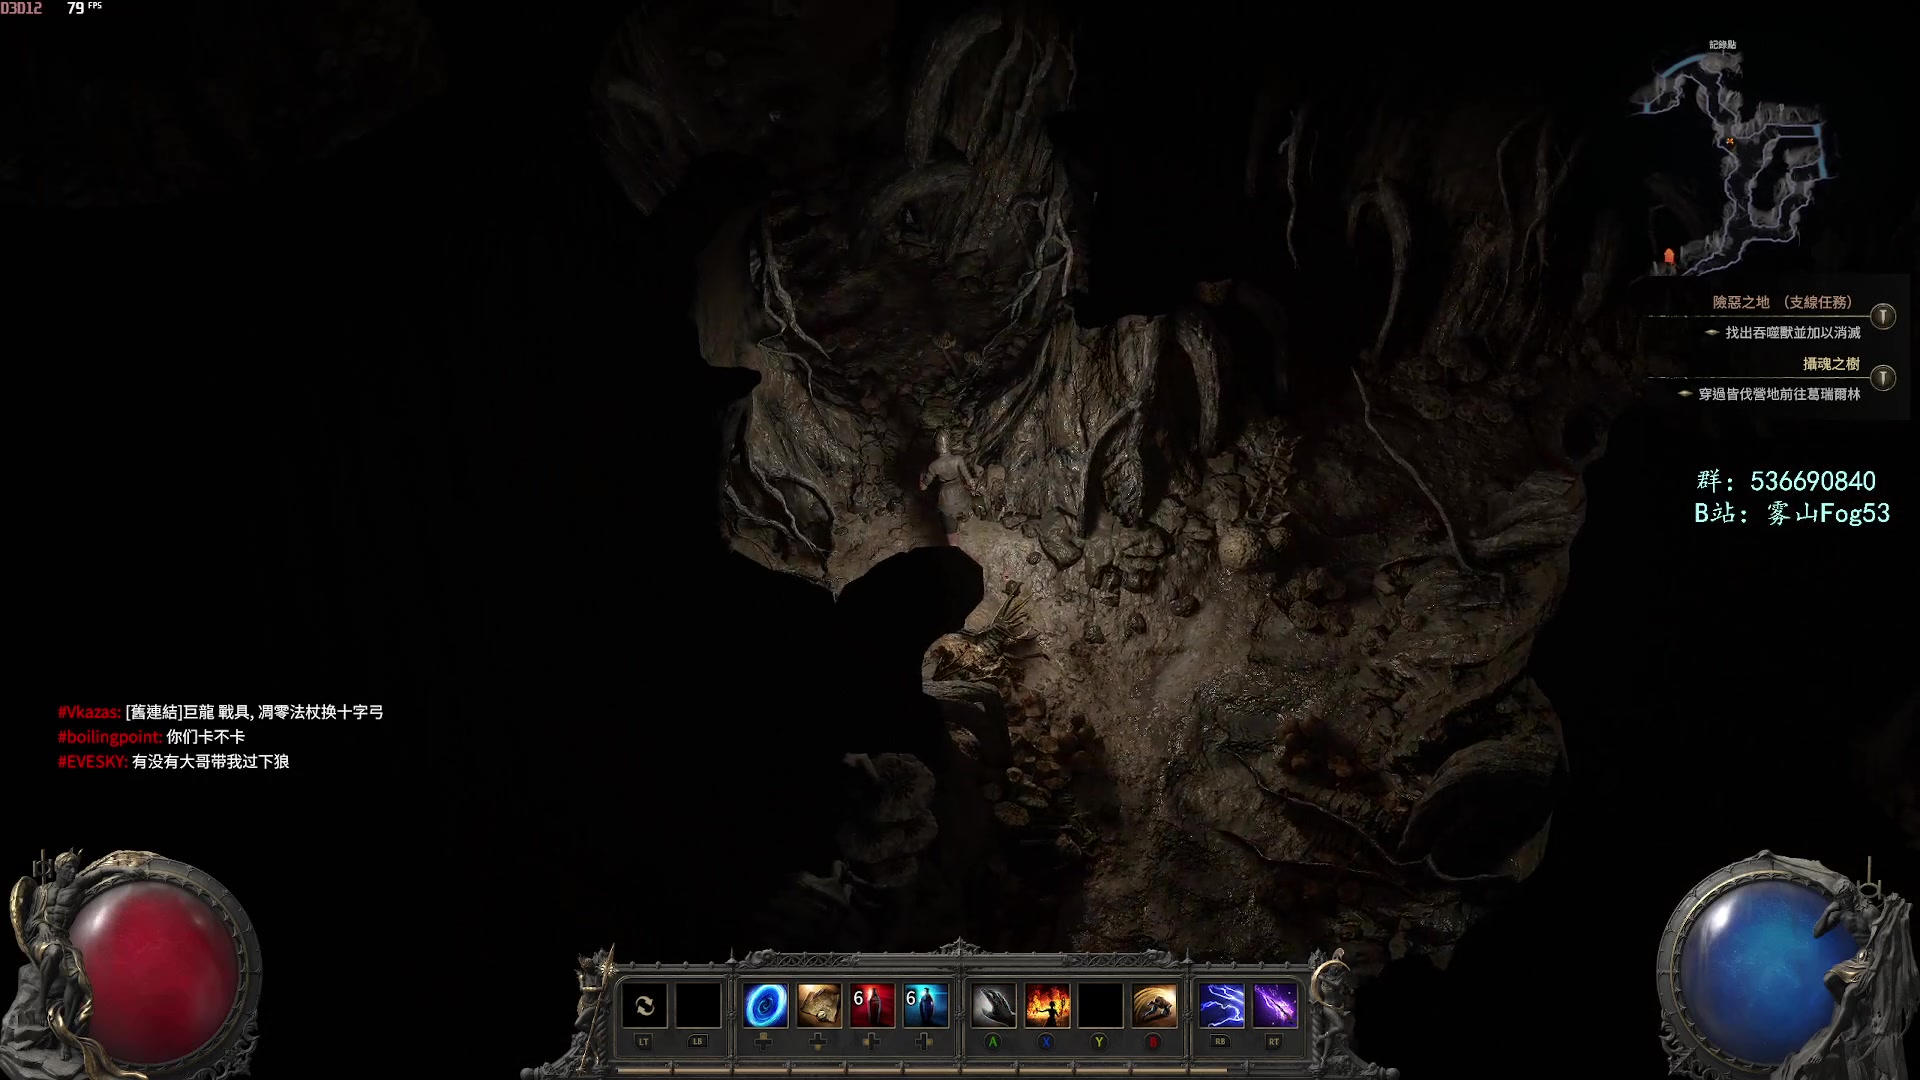
Task: Select the grasping hand skill on A
Action: point(993,1005)
